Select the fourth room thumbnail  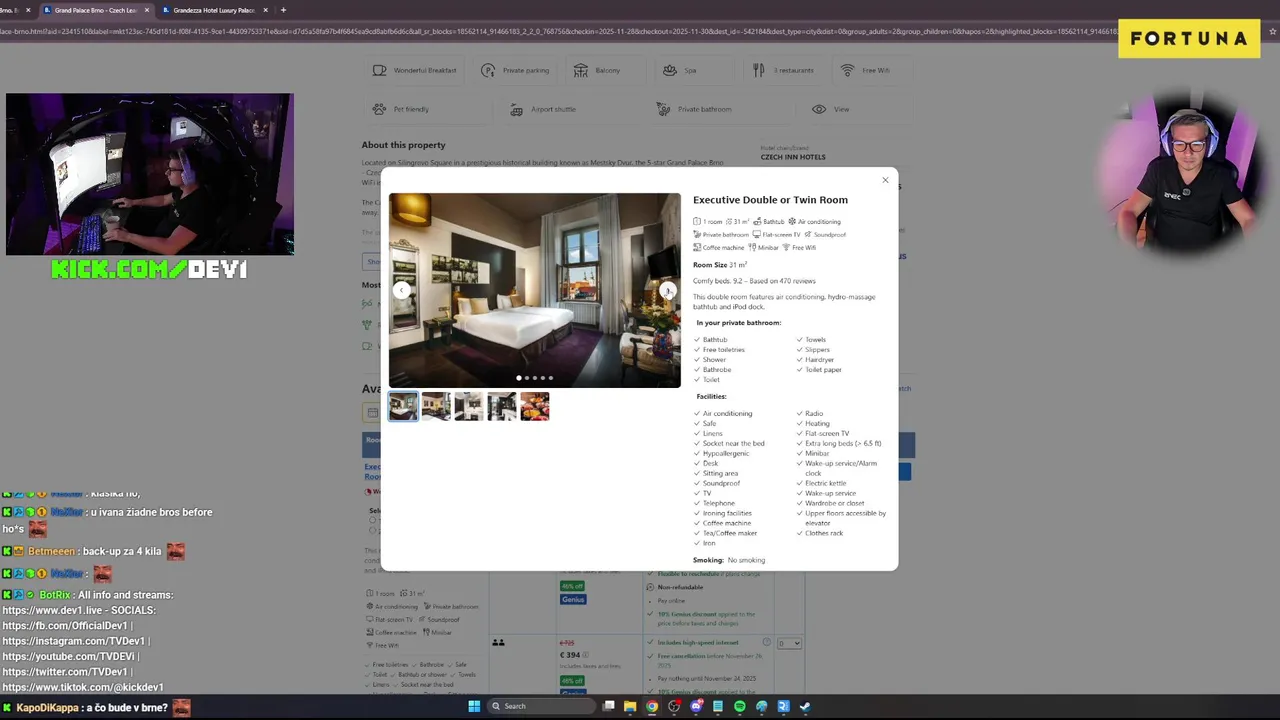coord(502,406)
